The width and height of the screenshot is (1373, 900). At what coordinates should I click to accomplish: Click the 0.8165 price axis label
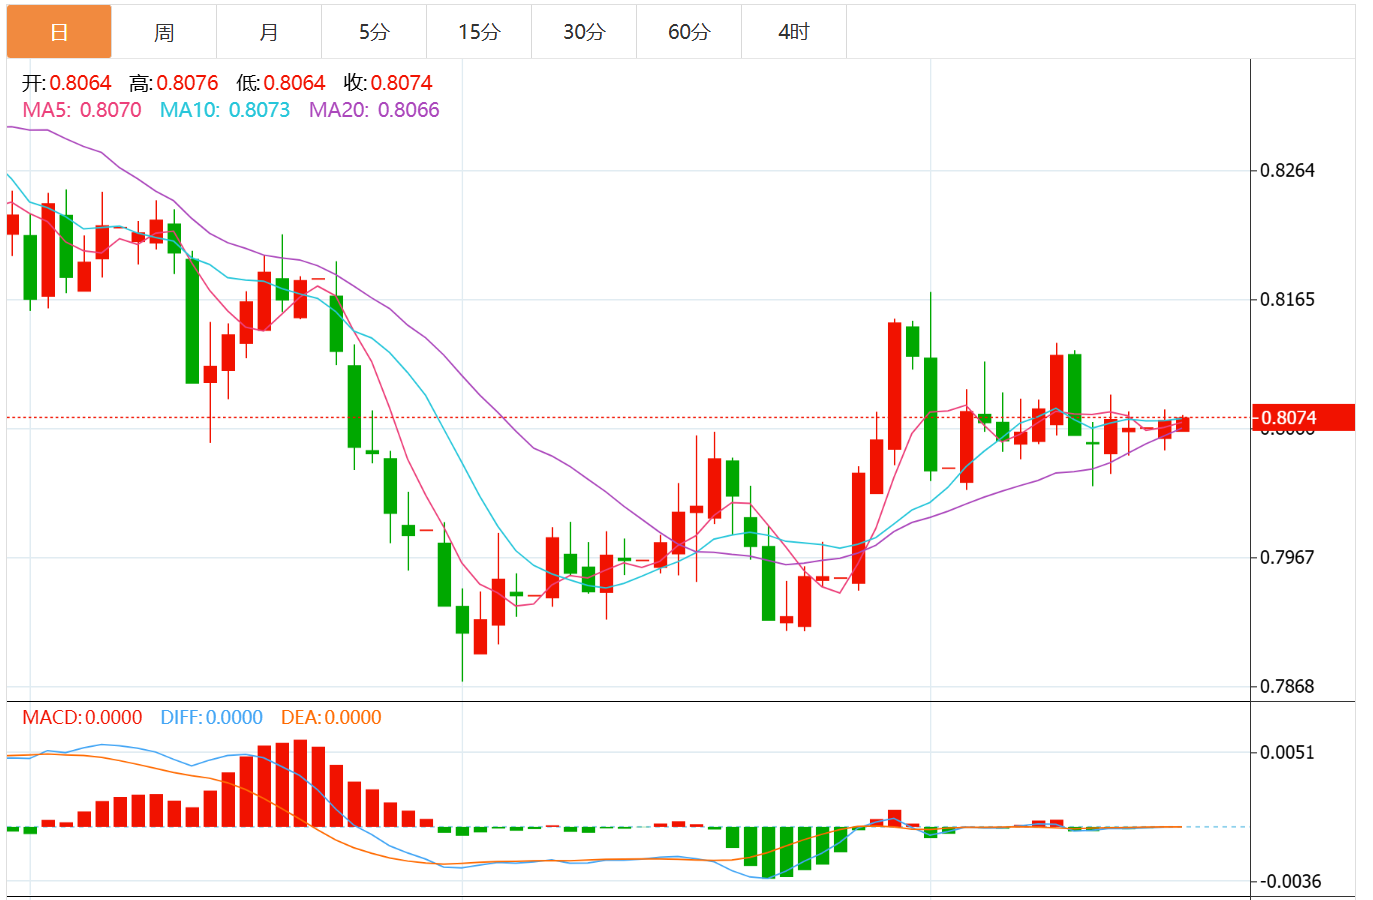(x=1287, y=299)
